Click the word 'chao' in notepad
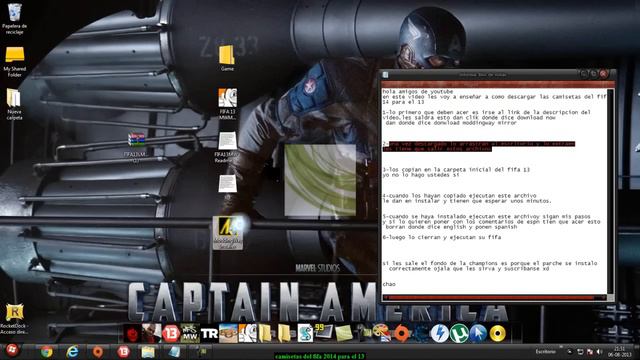640x360 pixels. click(389, 284)
